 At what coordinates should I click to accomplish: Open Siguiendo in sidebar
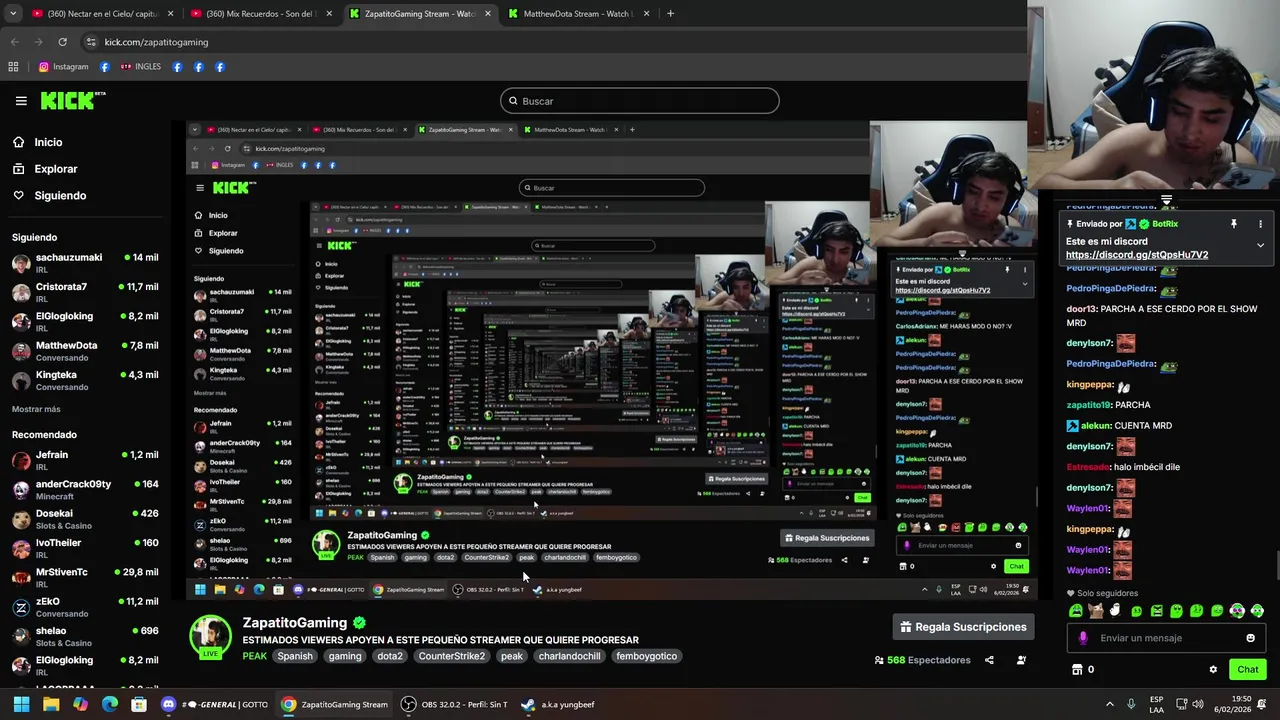(60, 195)
